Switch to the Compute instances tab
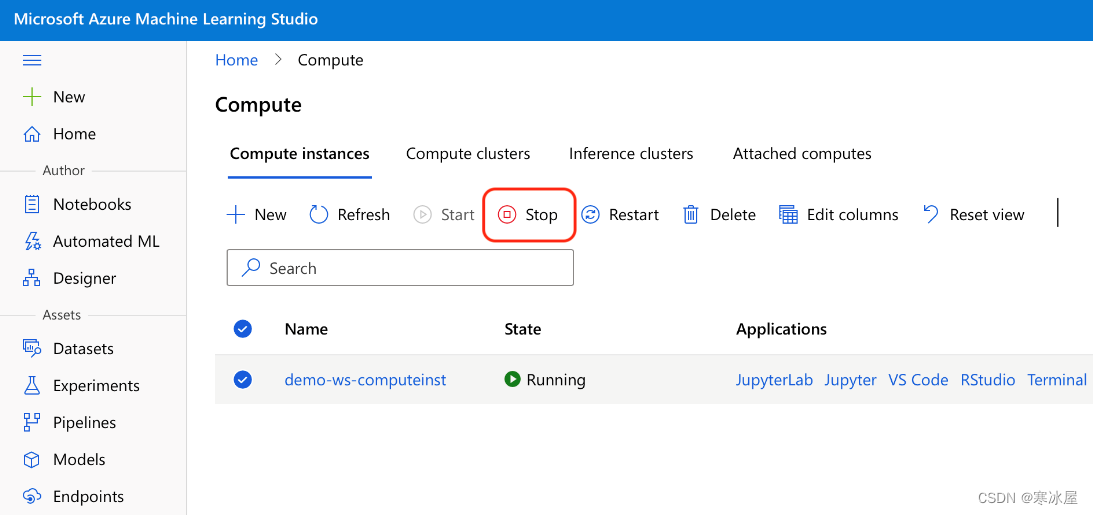1093x515 pixels. [x=300, y=154]
